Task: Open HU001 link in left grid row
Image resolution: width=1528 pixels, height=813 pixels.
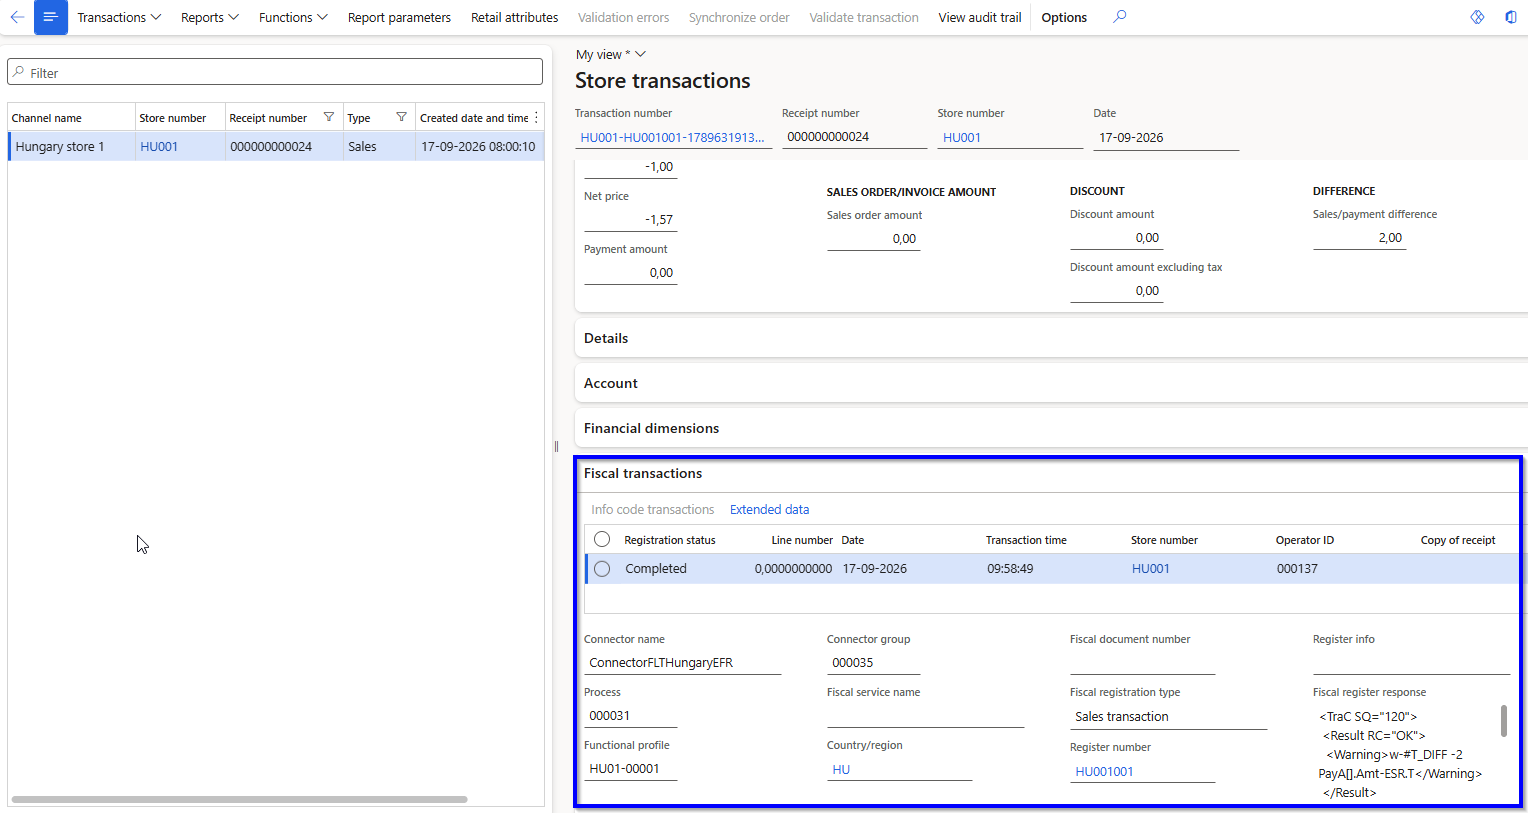Action: click(159, 146)
